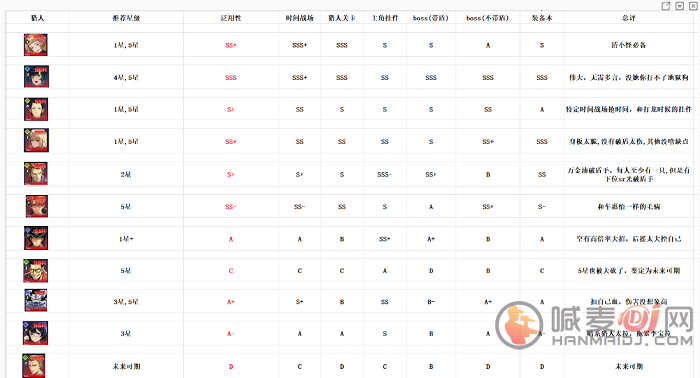Image resolution: width=700 pixels, height=378 pixels.
Task: Click hunter portrait in the 特定时间战场 row
Action: tap(36, 109)
